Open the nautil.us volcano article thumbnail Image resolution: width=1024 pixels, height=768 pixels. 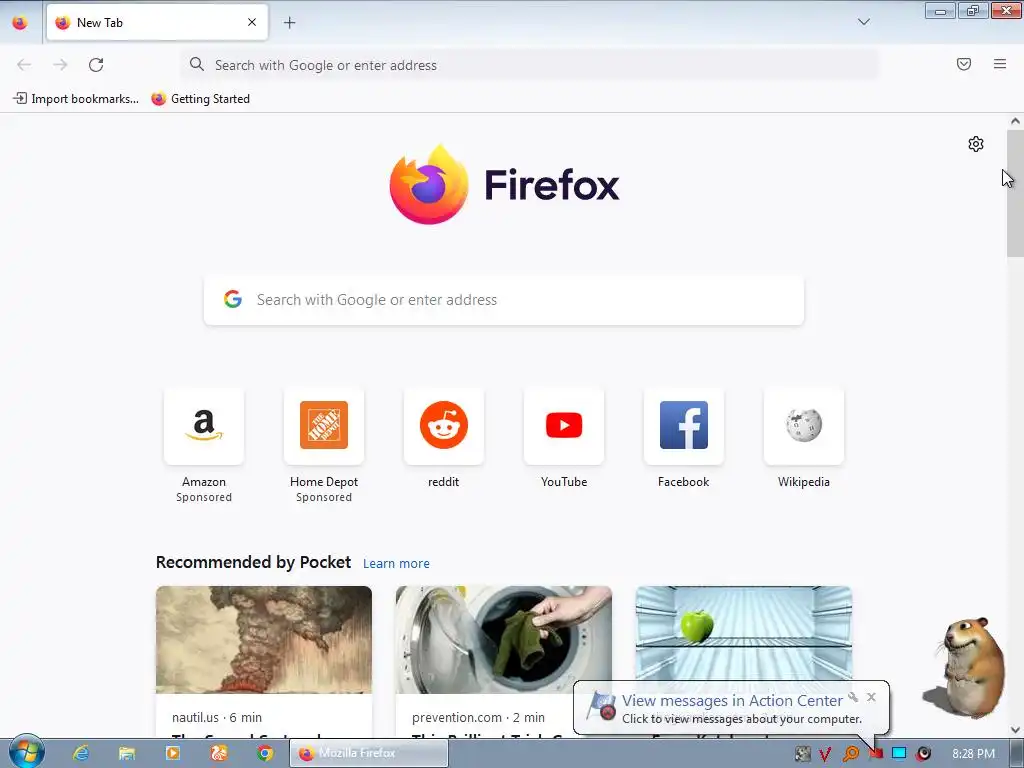pos(264,639)
